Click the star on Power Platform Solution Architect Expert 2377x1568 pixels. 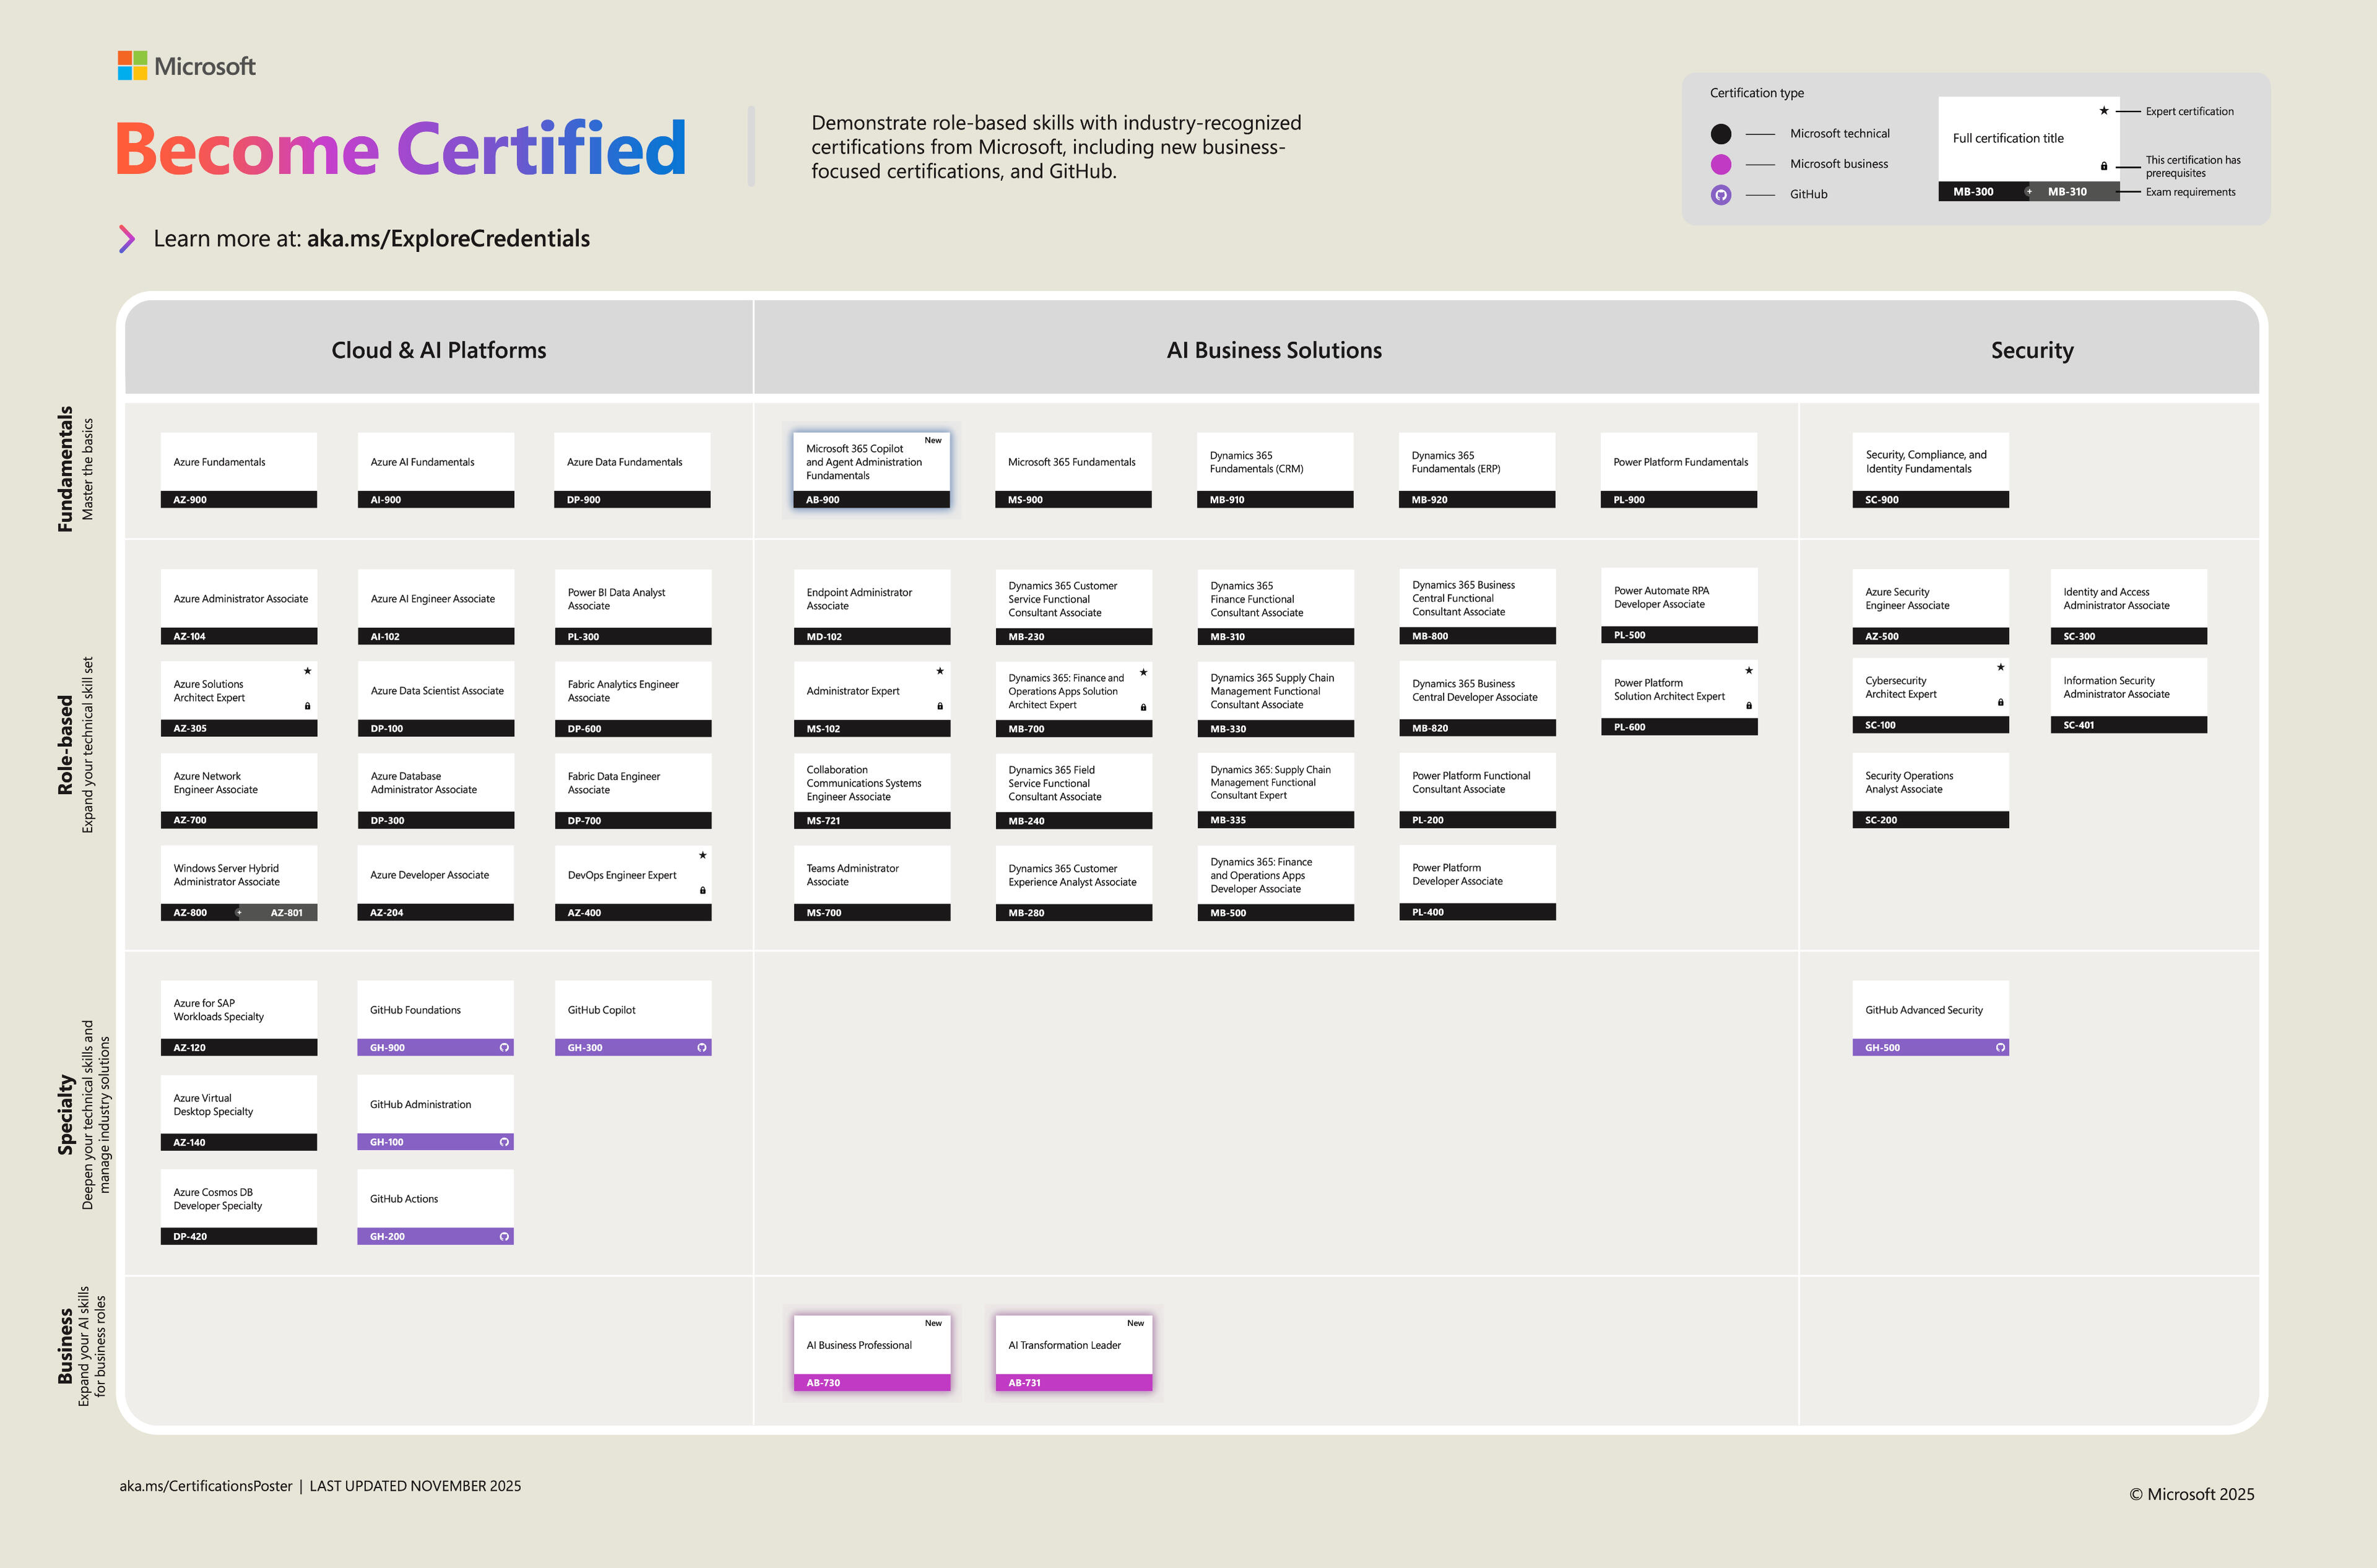point(1749,670)
